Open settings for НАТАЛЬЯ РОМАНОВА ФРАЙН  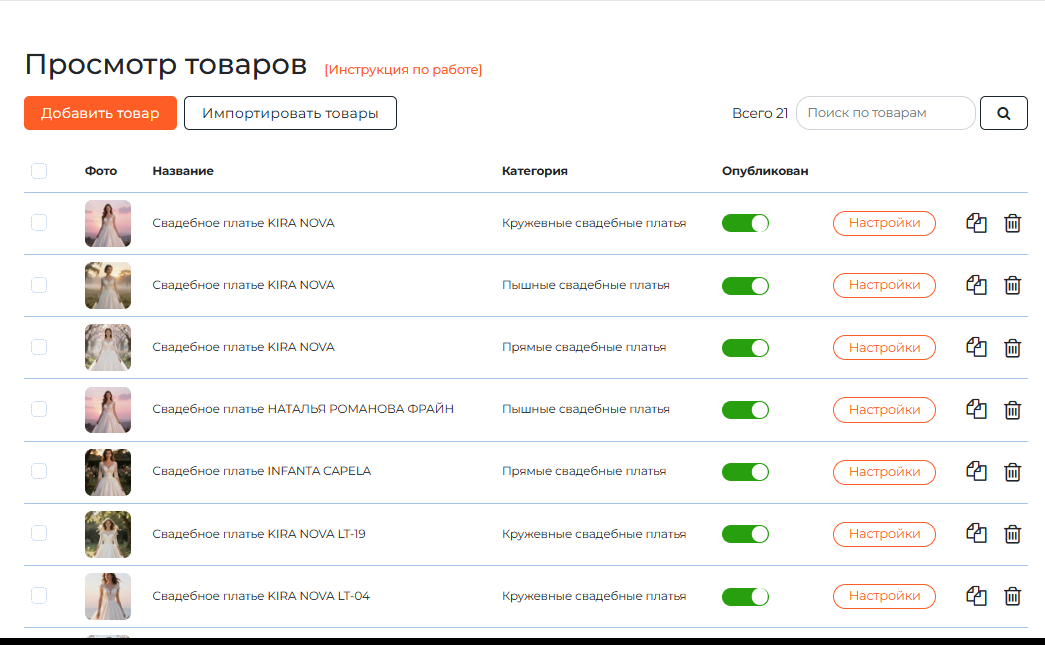tap(884, 410)
